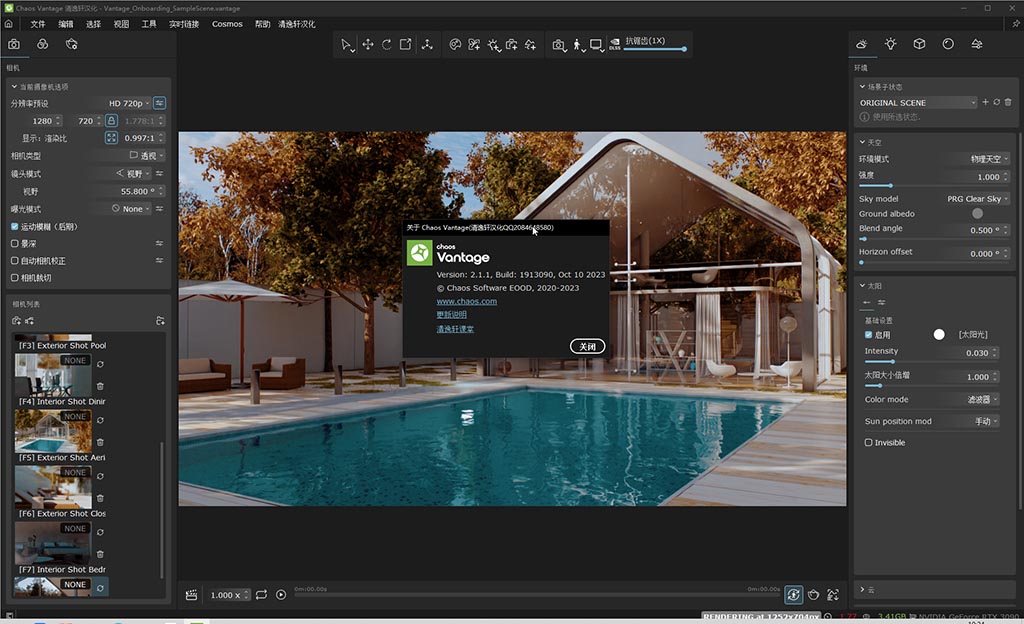
Task: Open the ORIGINAL SCENE state dropdown
Action: coord(918,102)
